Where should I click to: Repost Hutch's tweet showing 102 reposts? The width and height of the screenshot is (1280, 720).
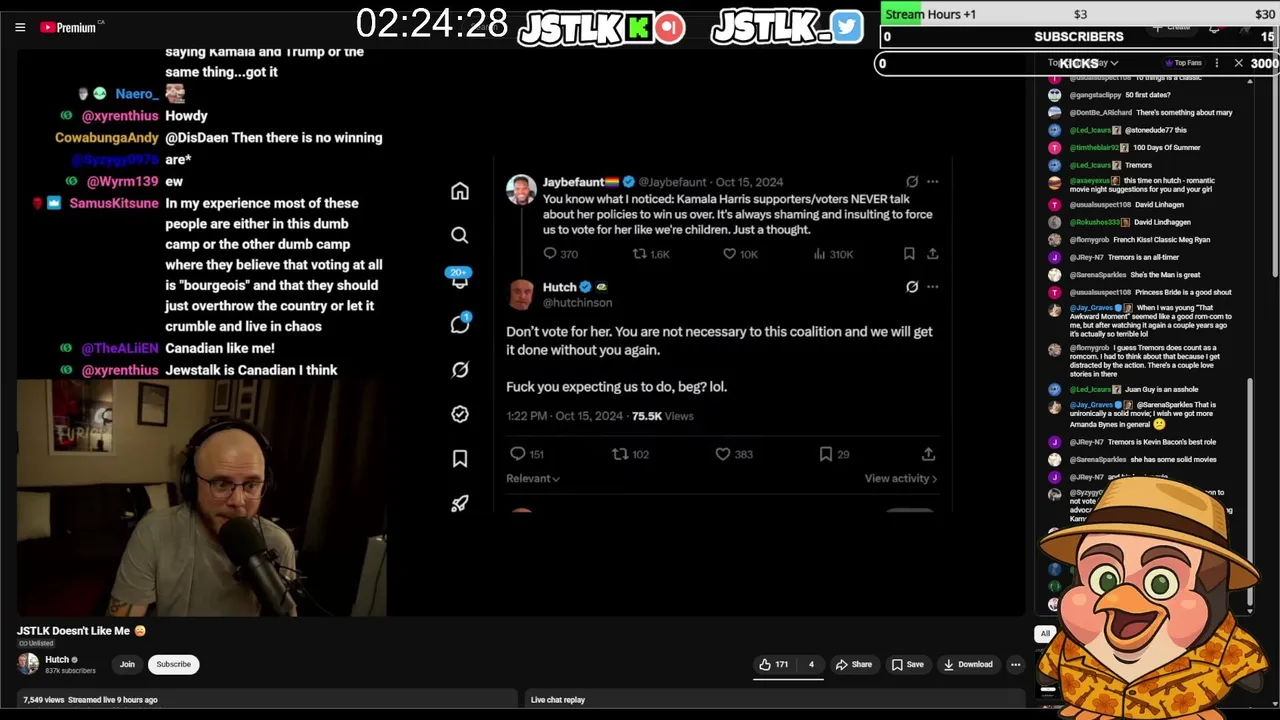tap(630, 454)
